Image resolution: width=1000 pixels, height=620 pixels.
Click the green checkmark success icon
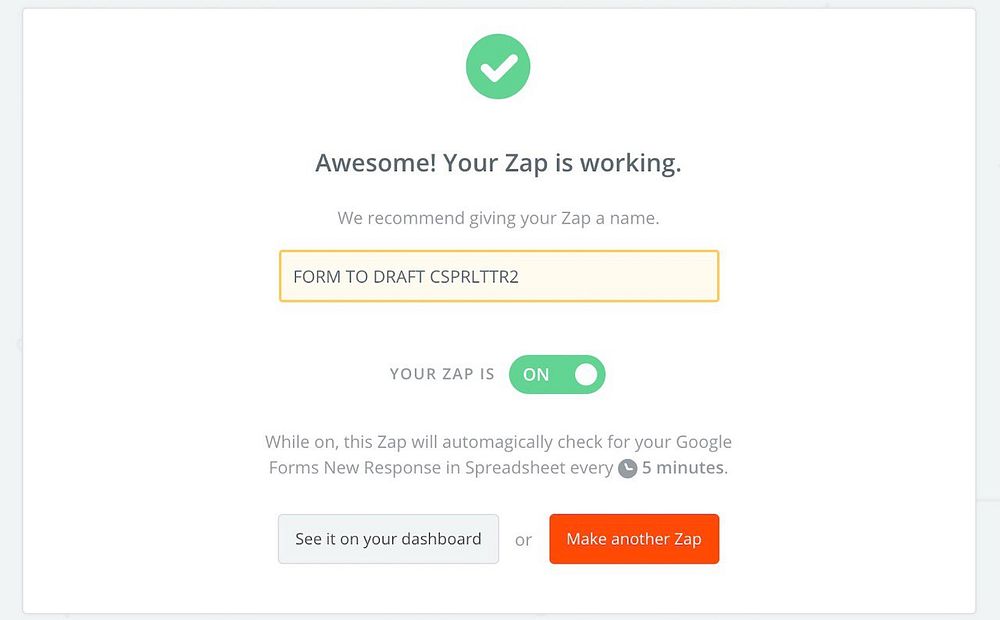pyautogui.click(x=498, y=66)
